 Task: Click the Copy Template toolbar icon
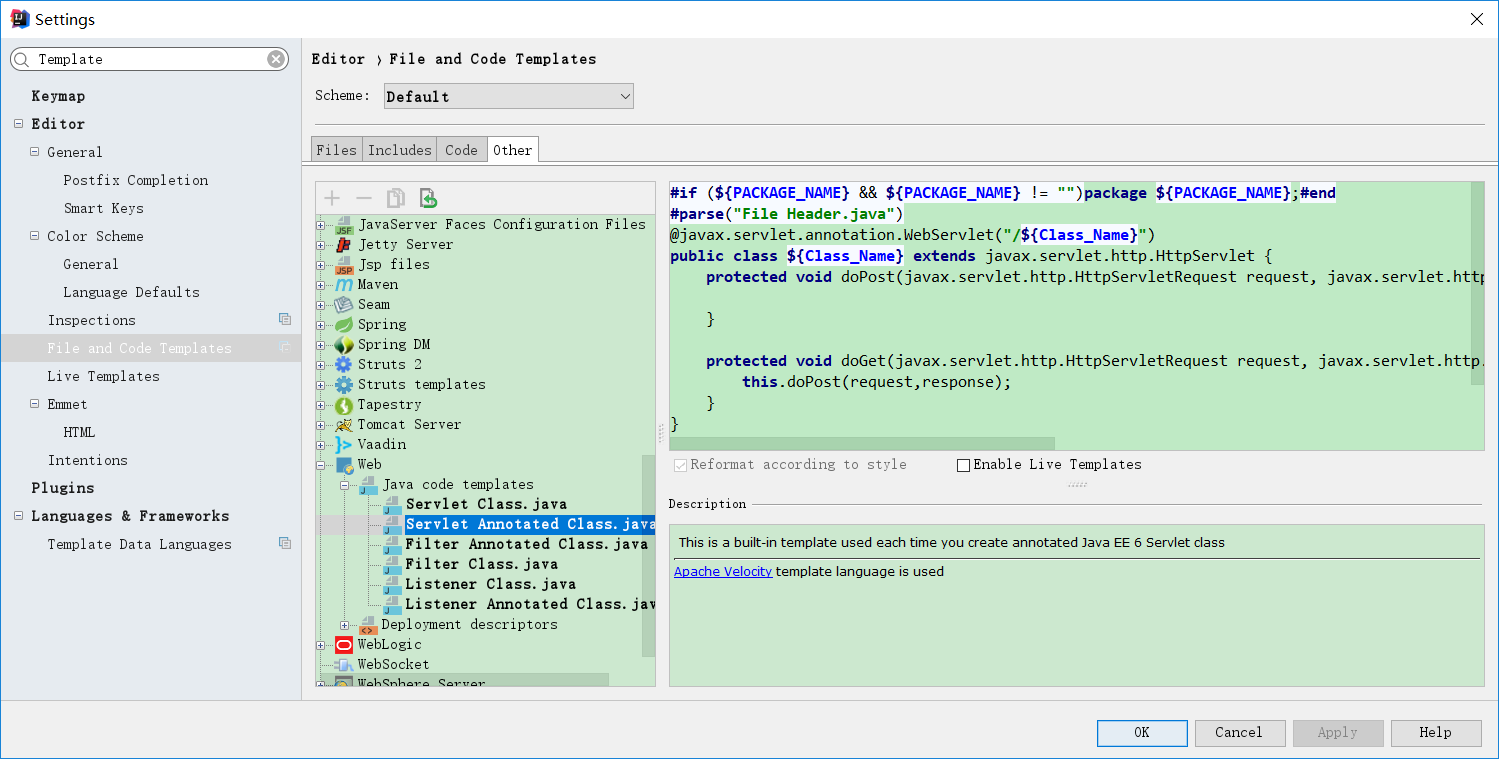pyautogui.click(x=396, y=198)
